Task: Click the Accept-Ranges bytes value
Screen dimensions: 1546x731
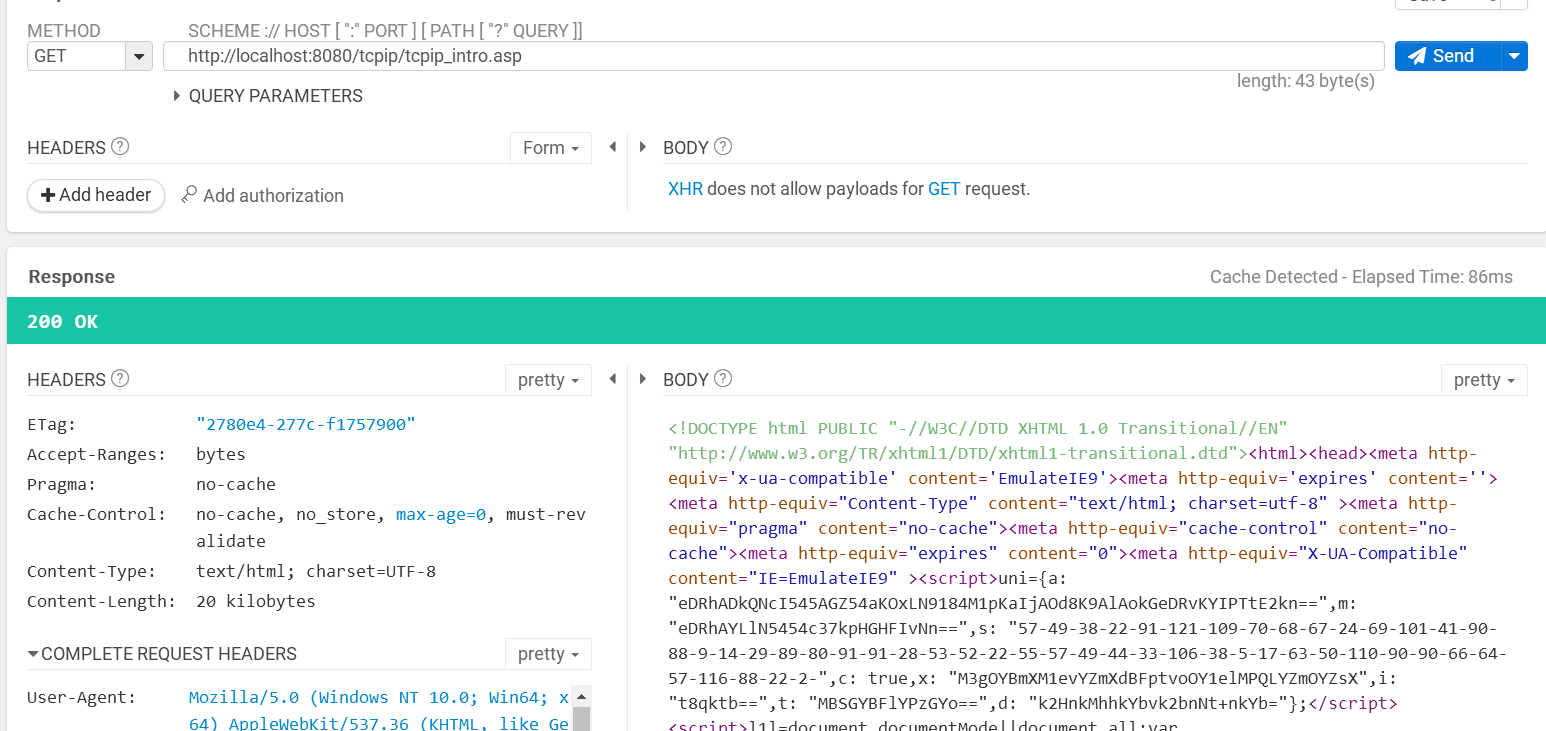Action: [x=221, y=455]
